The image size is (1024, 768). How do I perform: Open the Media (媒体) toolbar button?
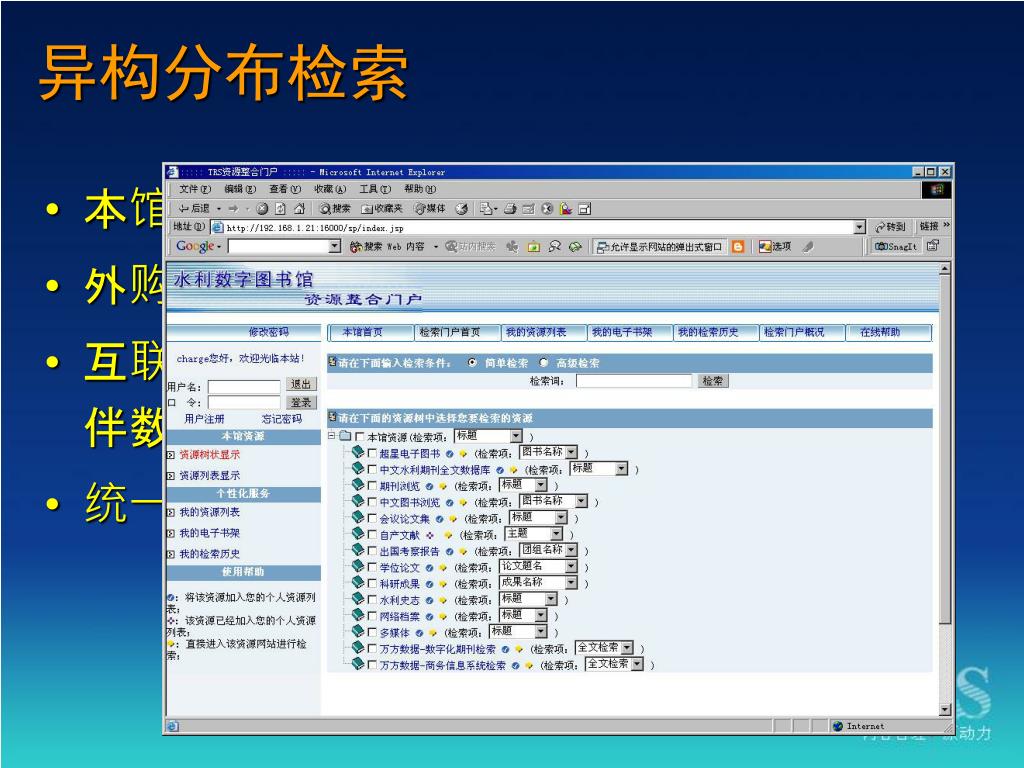click(430, 209)
